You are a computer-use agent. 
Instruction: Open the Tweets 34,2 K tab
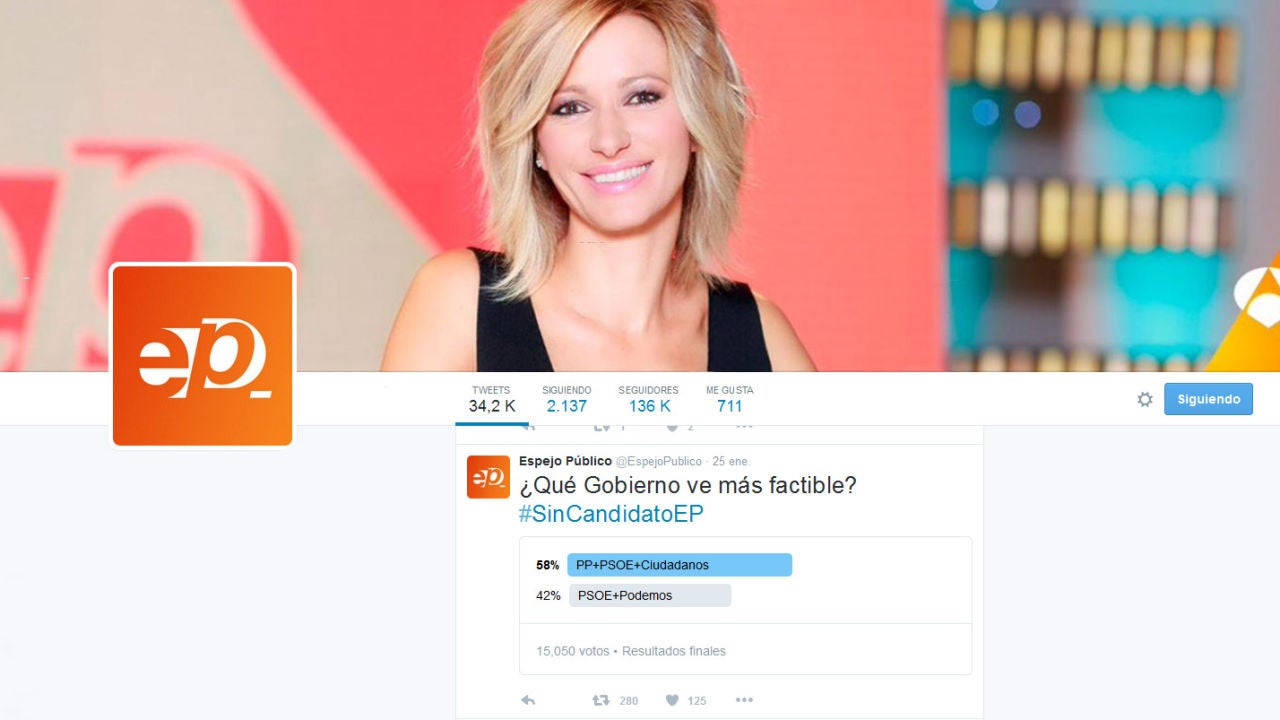coord(491,399)
